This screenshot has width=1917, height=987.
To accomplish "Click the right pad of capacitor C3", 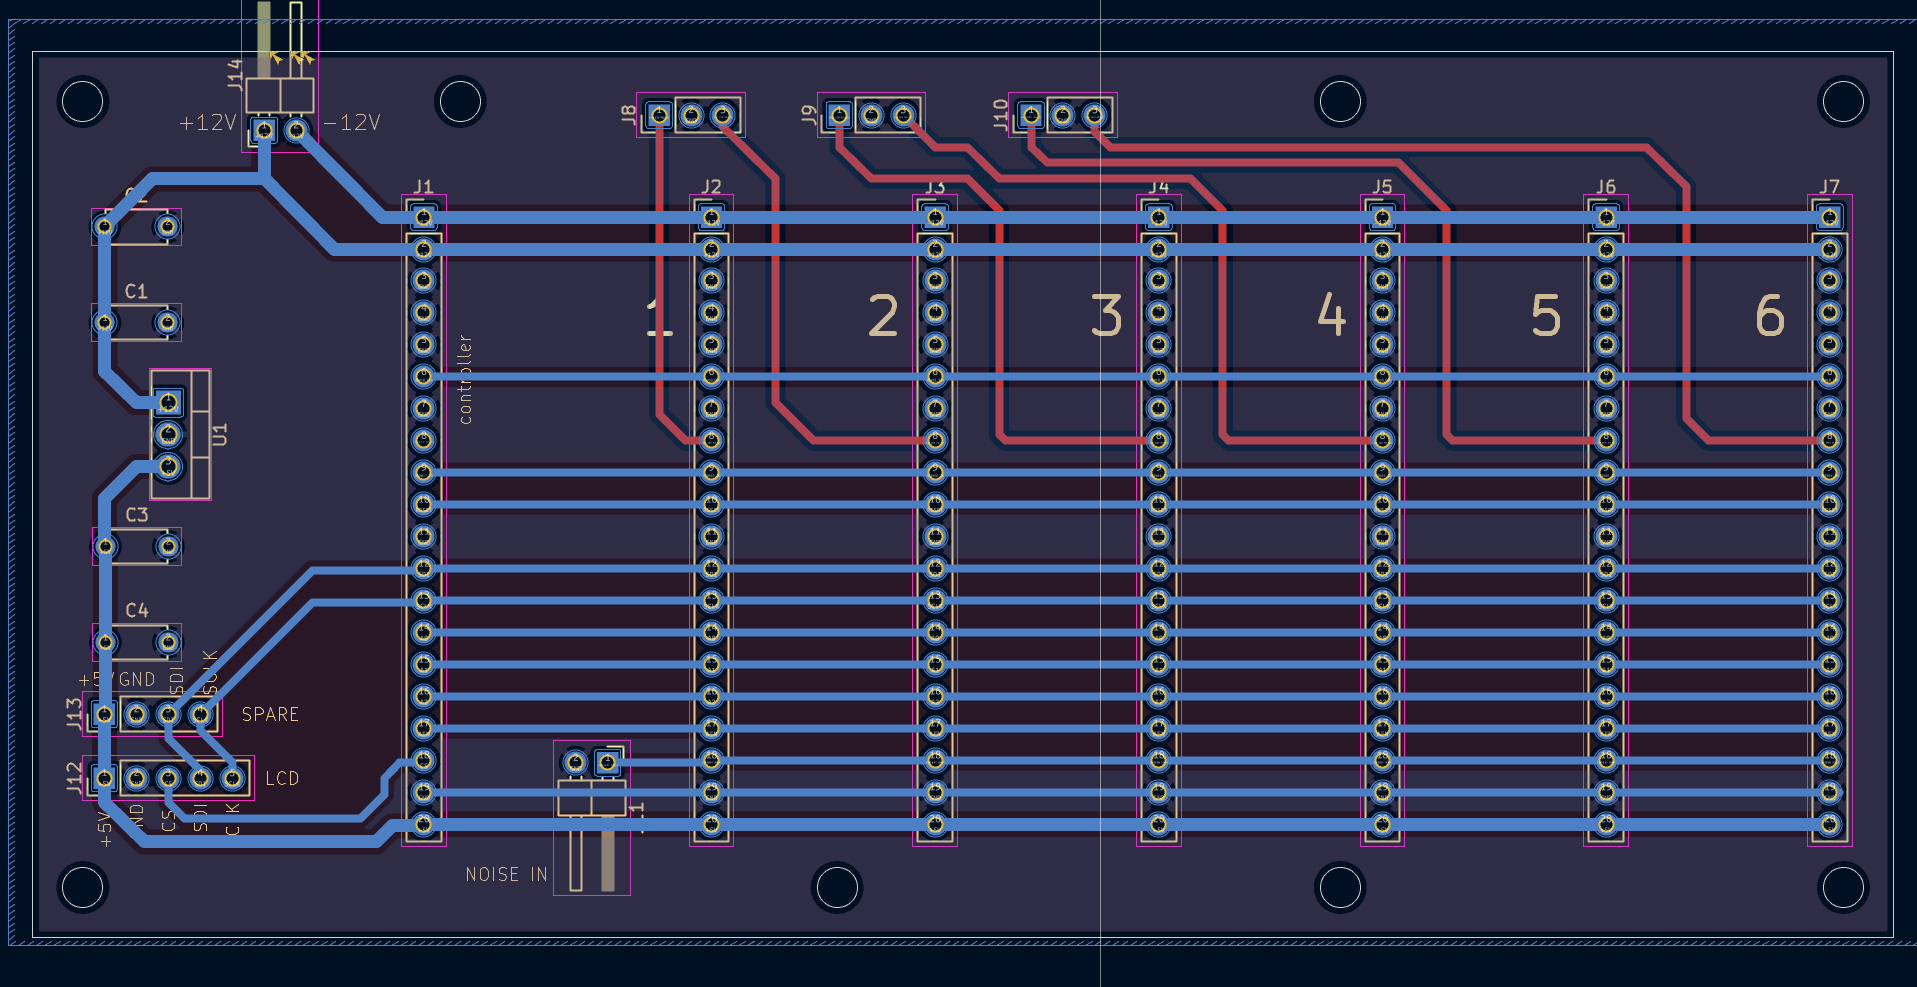I will [x=168, y=547].
